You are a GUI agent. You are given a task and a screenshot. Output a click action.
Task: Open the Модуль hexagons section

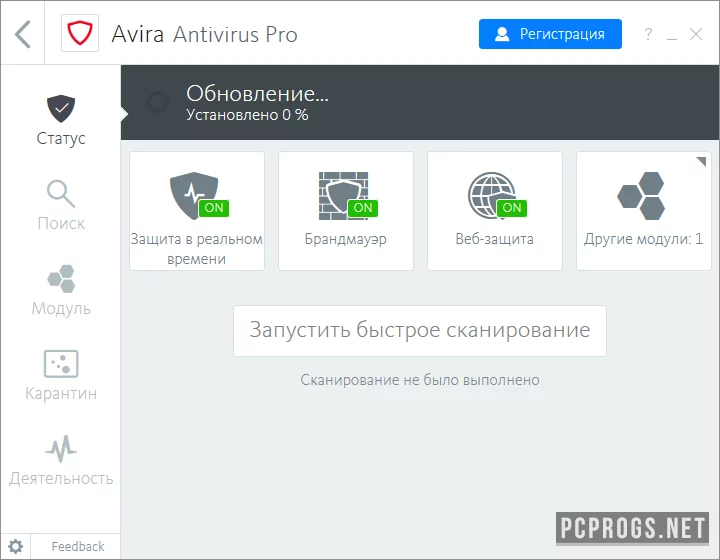click(61, 290)
